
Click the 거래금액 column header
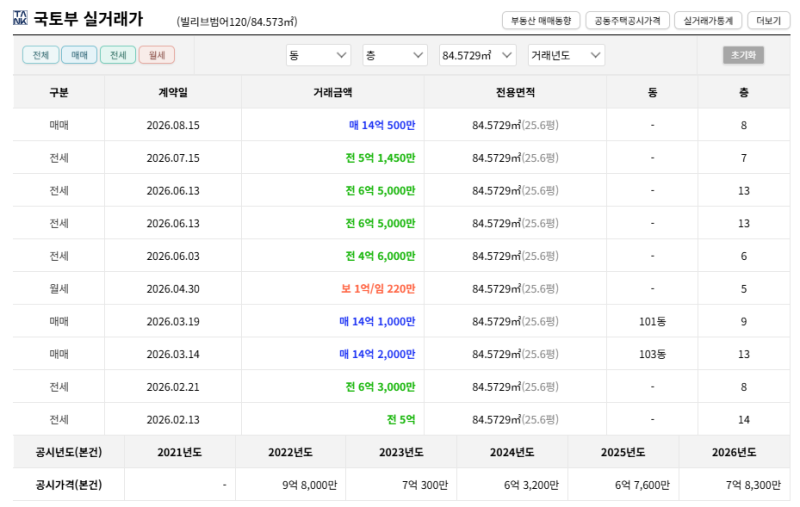pos(333,92)
